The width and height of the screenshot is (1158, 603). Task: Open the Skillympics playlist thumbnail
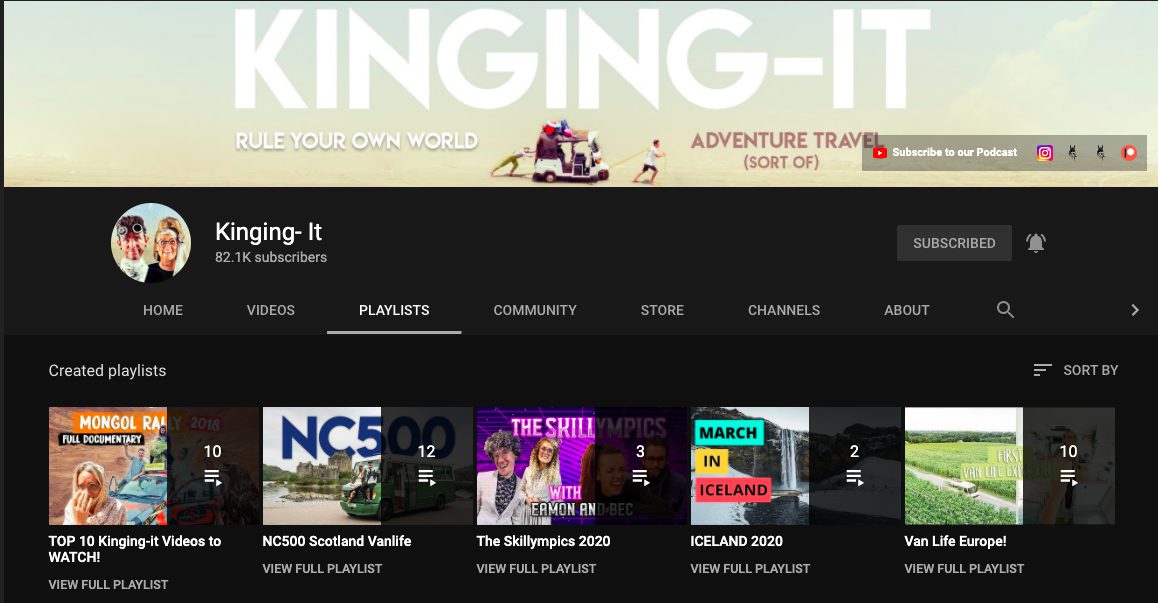coord(582,466)
